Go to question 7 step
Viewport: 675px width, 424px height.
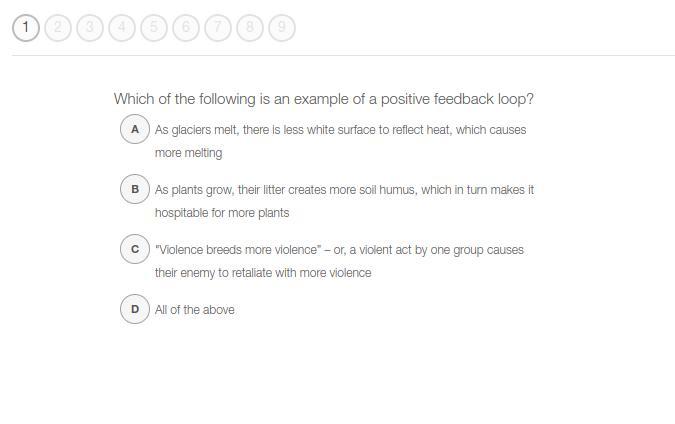pos(218,28)
